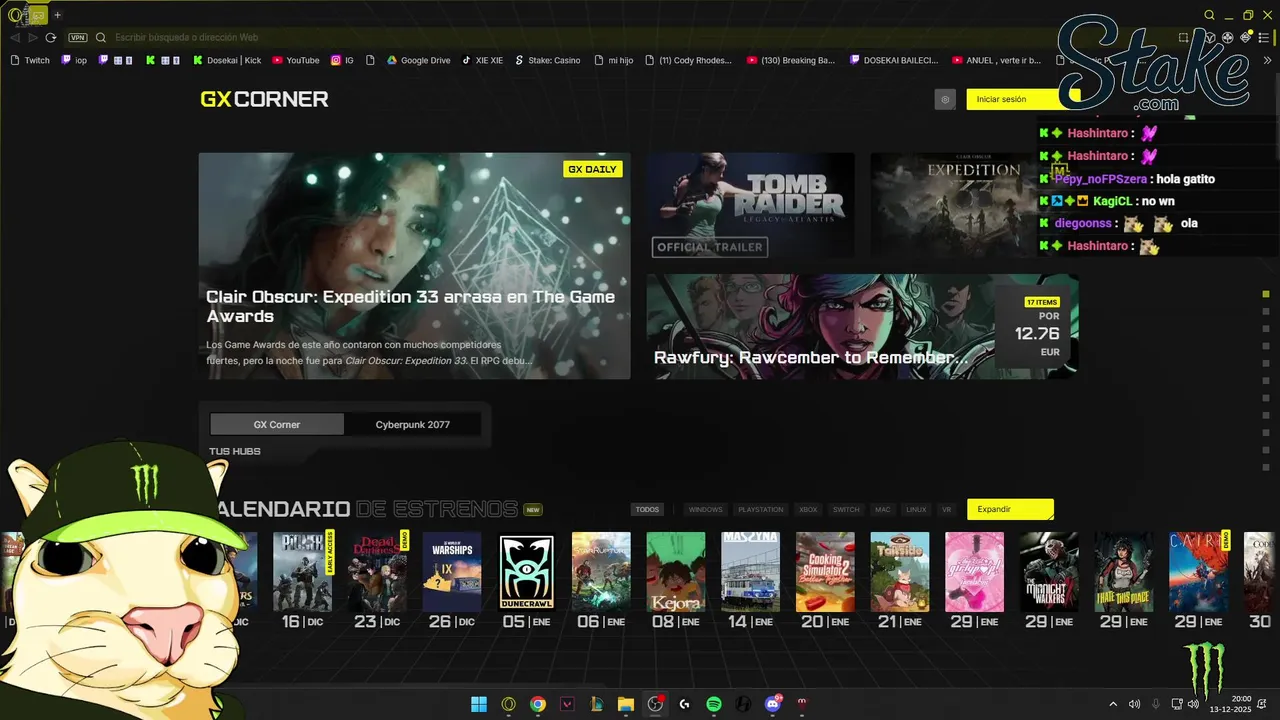Open the YouTube bookmark

point(296,60)
